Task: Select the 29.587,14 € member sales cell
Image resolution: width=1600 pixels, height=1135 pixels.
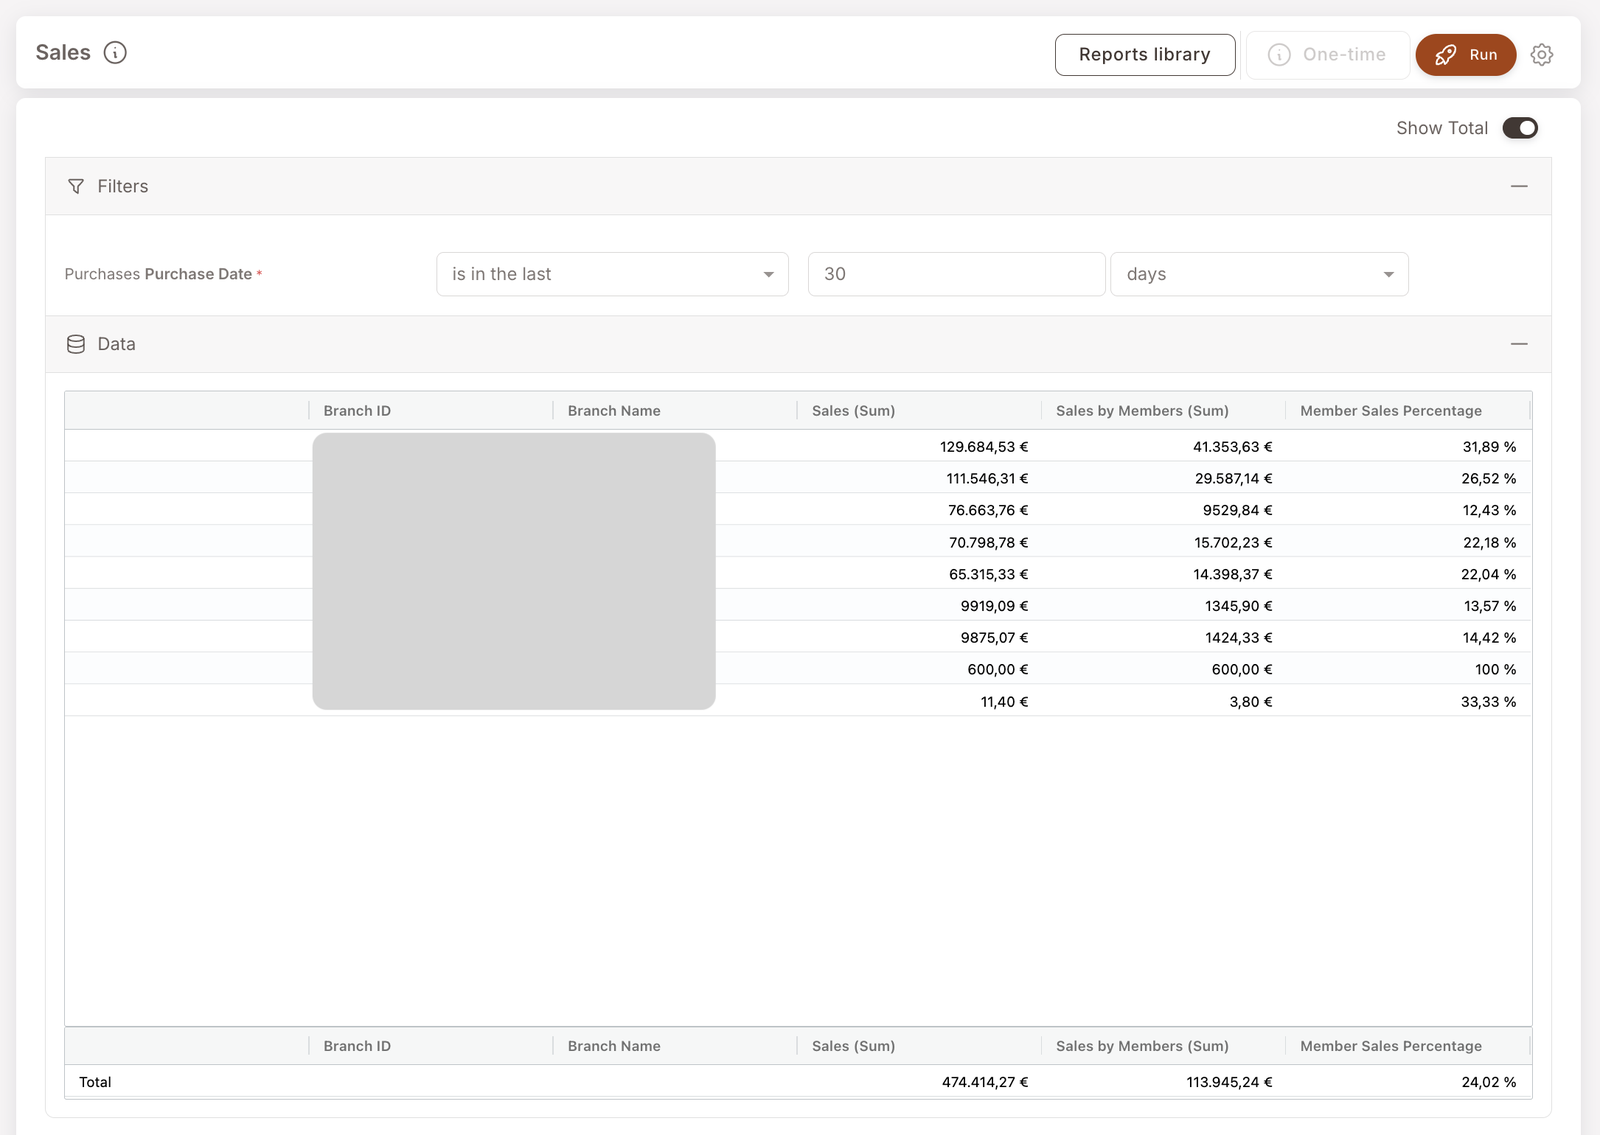Action: (1163, 479)
